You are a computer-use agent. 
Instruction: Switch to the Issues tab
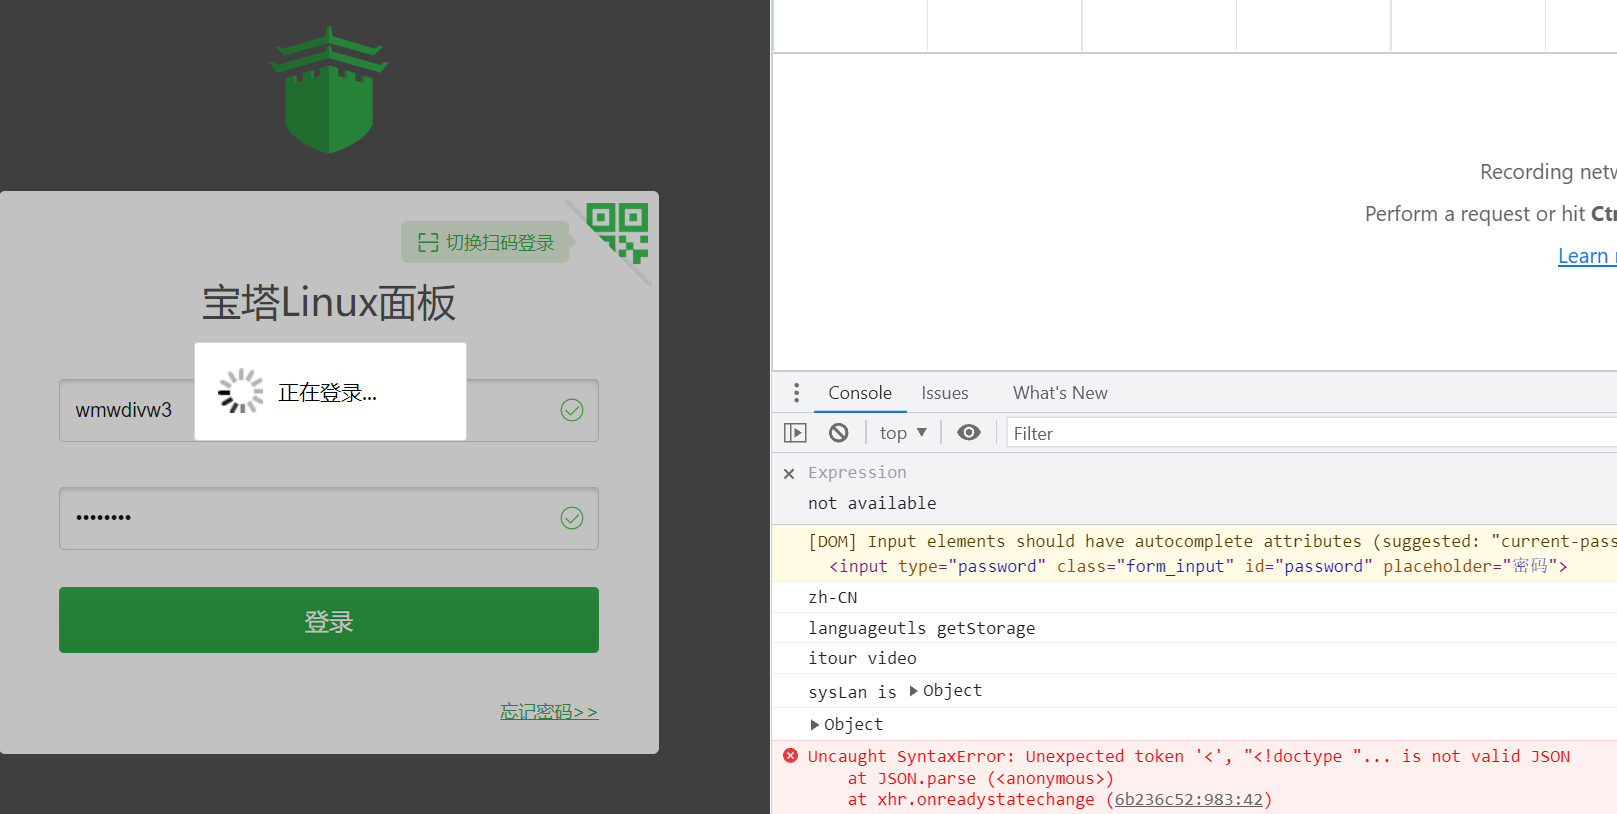coord(945,393)
